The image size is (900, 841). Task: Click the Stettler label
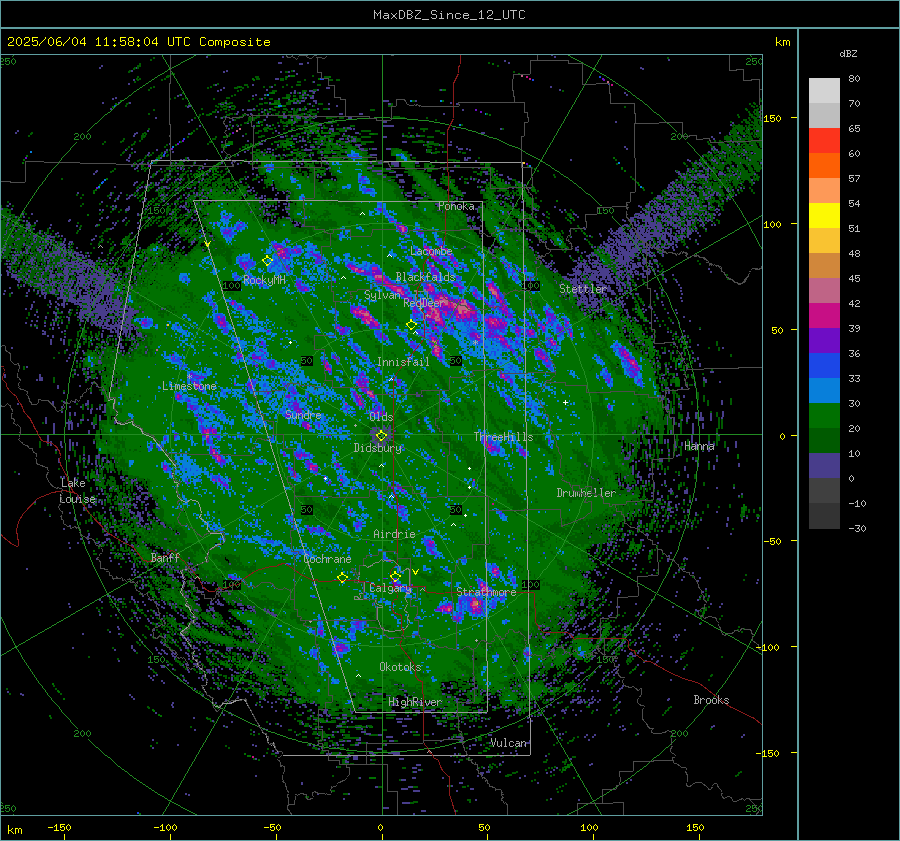coord(583,289)
